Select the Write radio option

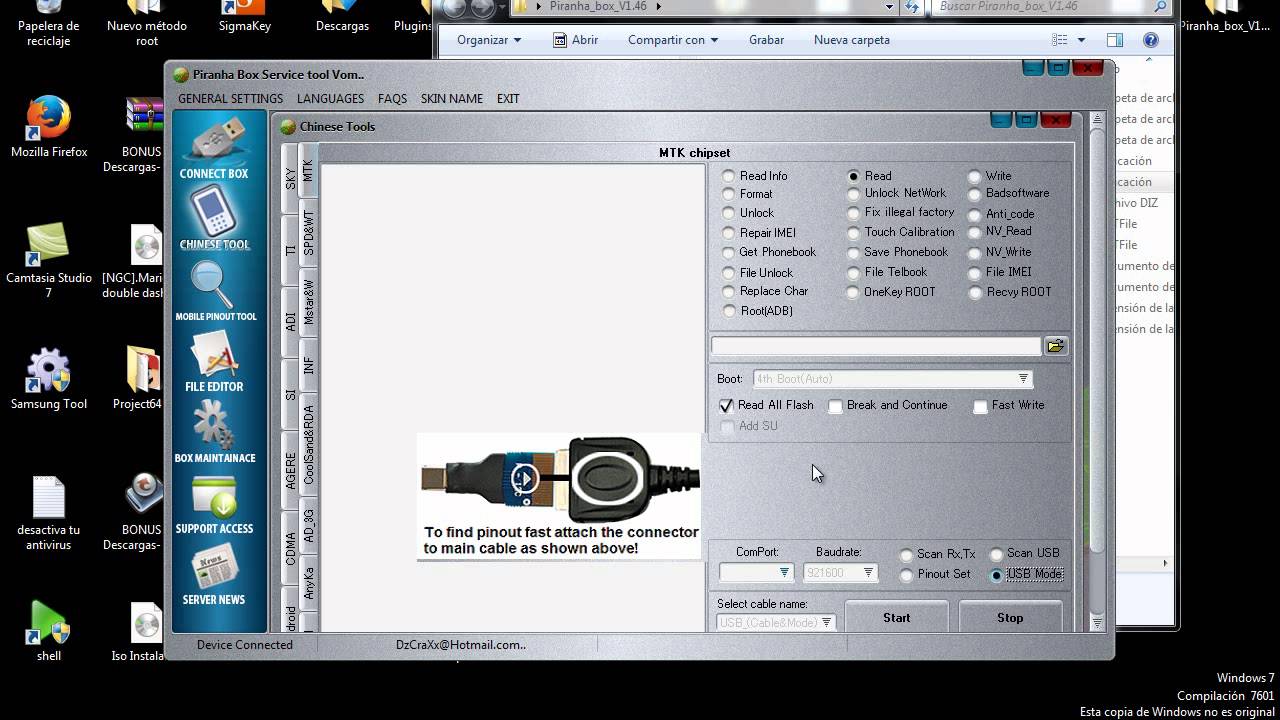pos(974,176)
